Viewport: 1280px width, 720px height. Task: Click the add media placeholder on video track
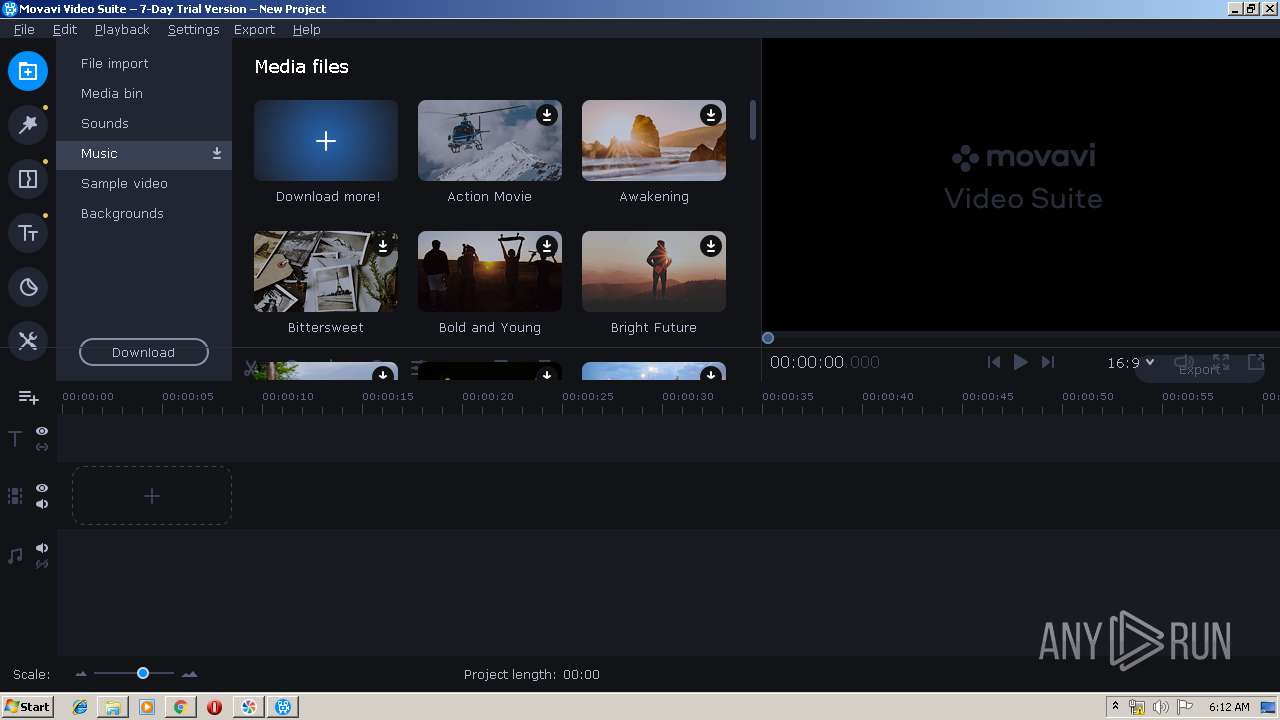[x=152, y=496]
